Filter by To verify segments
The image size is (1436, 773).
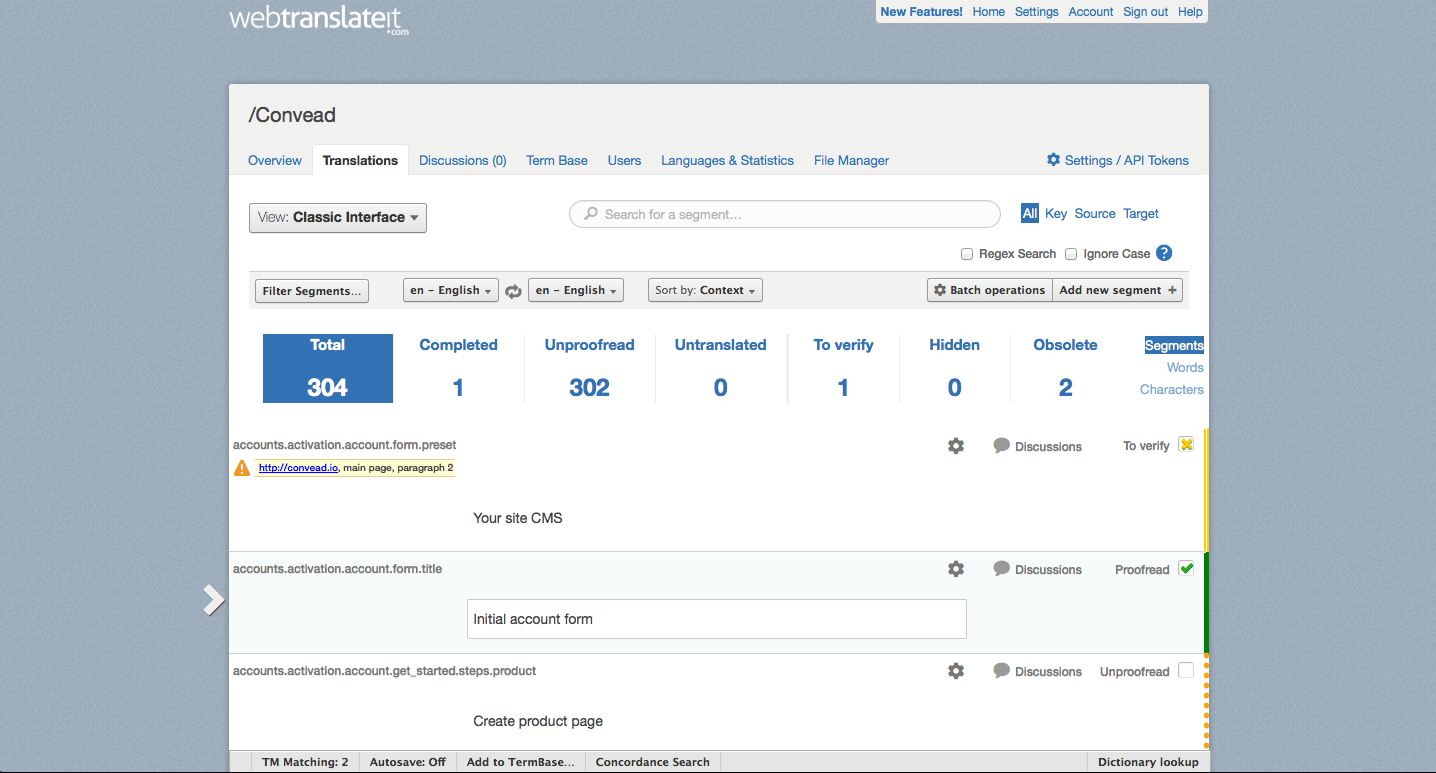pos(843,368)
